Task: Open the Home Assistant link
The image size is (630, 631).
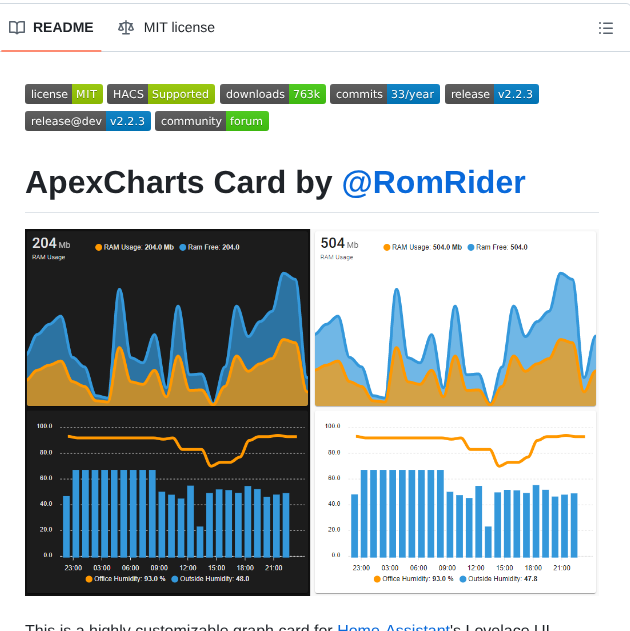Action: (x=393, y=627)
